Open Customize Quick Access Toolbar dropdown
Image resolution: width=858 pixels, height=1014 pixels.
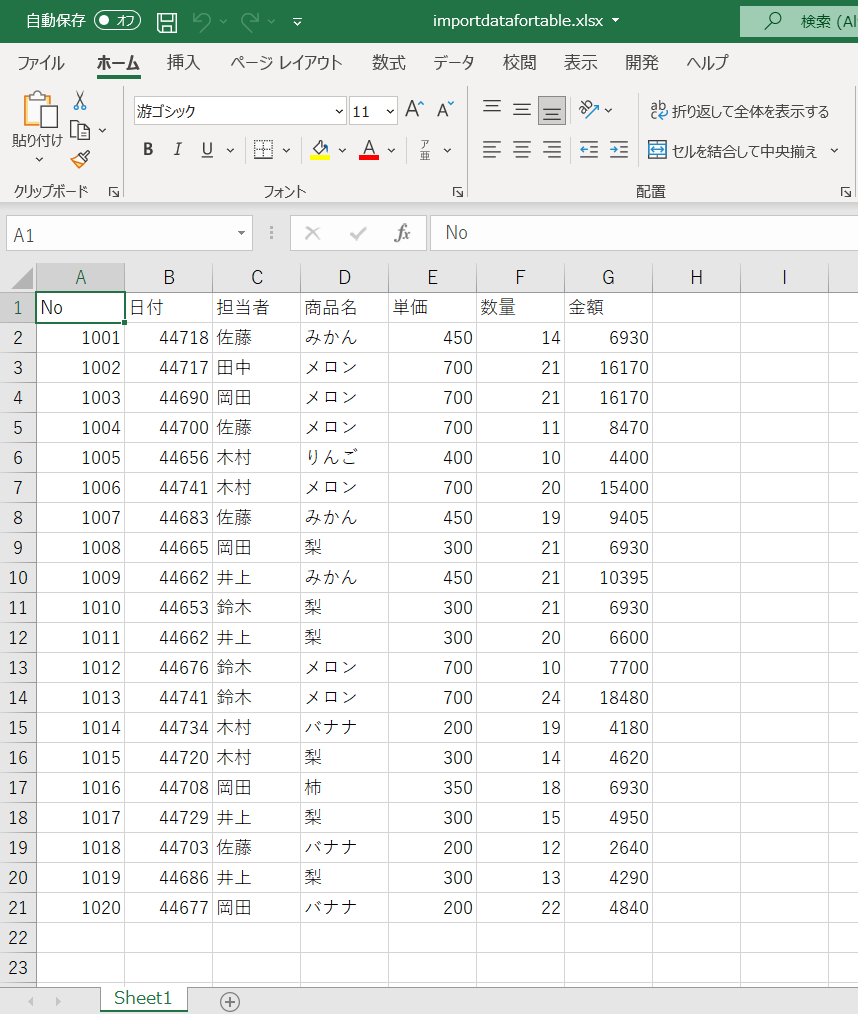pyautogui.click(x=297, y=22)
